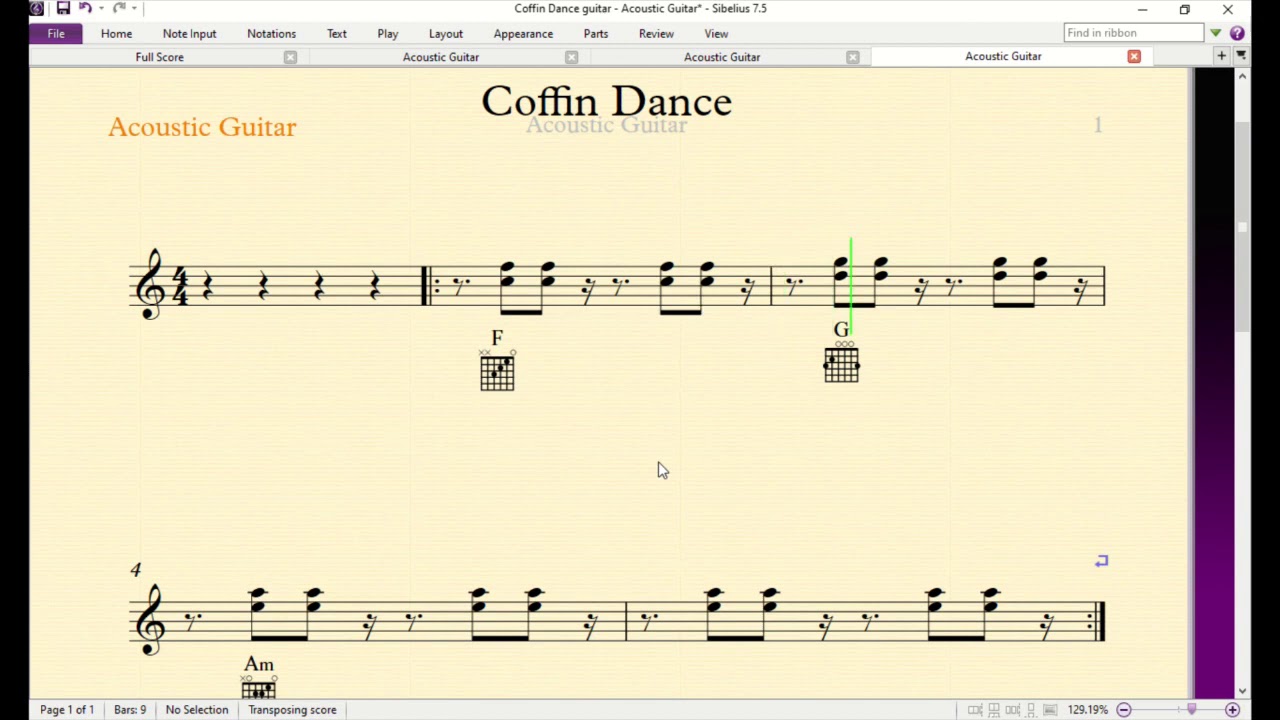Select the Review ribbon tab

656,34
